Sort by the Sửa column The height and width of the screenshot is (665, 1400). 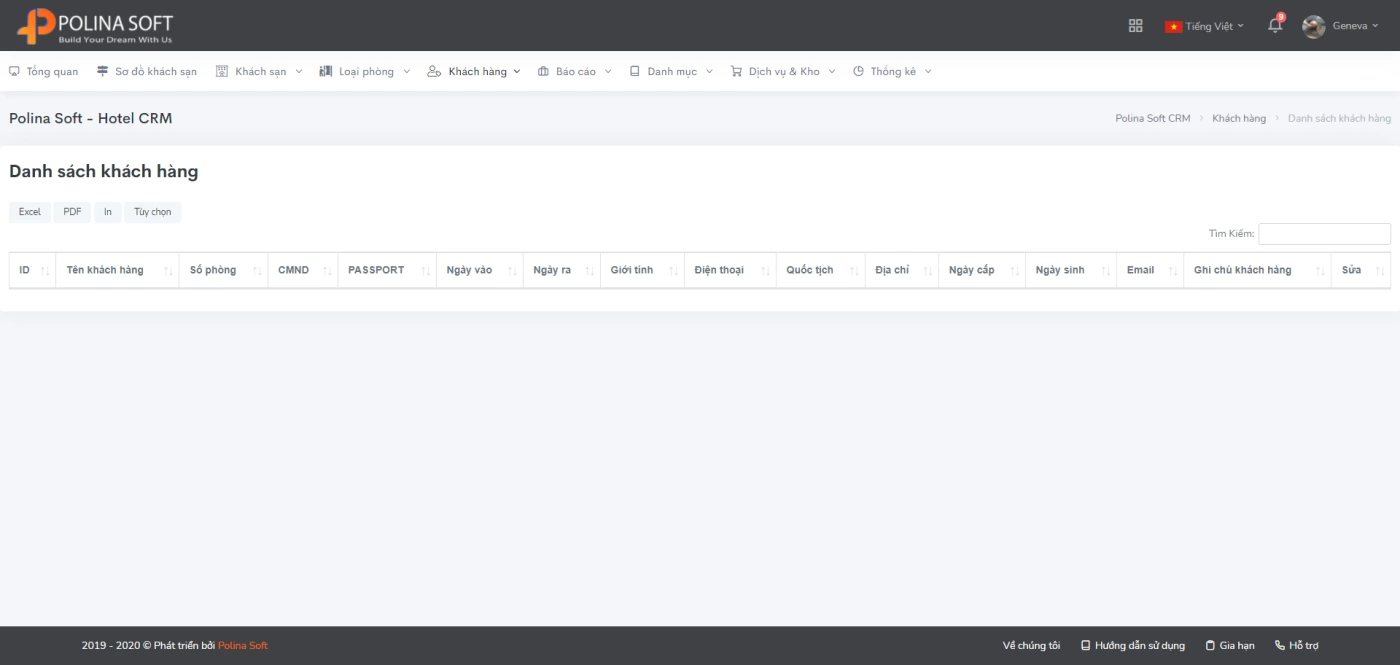(x=1361, y=270)
